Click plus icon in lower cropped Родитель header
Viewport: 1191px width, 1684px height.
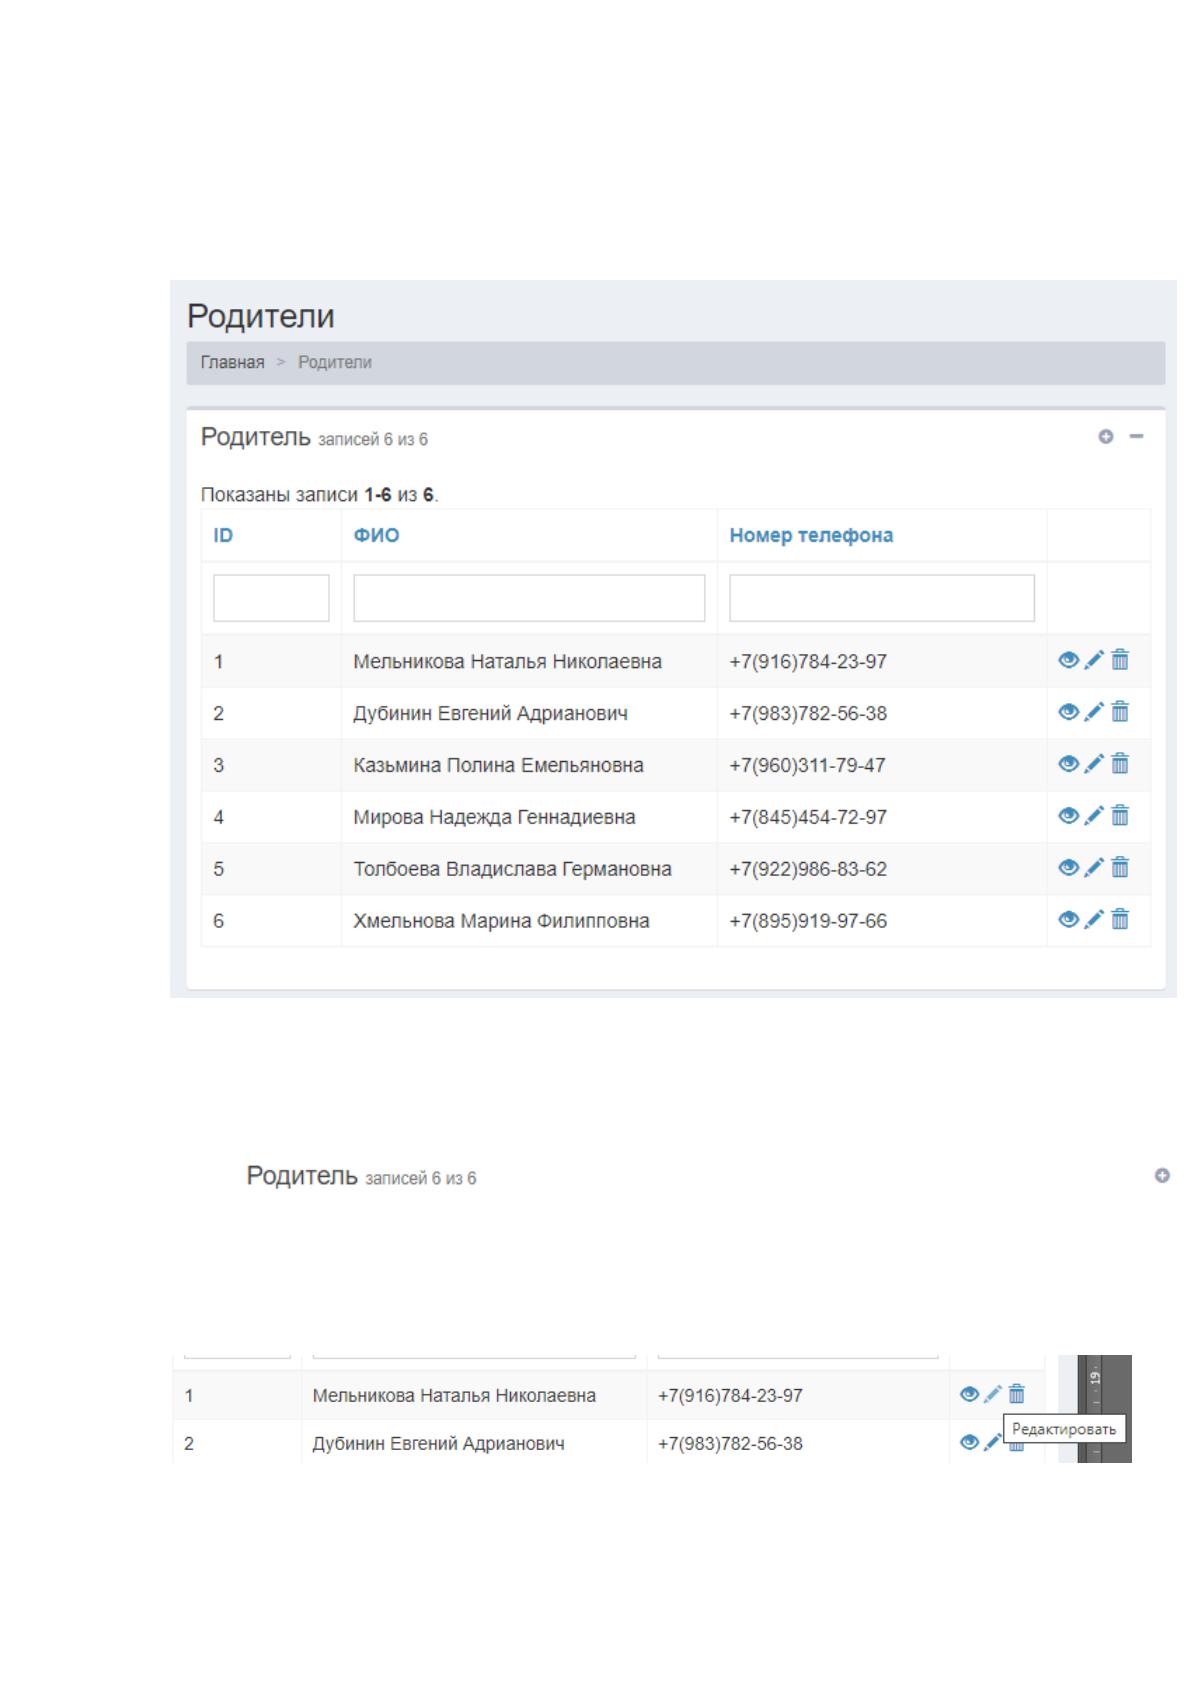[x=1162, y=1176]
